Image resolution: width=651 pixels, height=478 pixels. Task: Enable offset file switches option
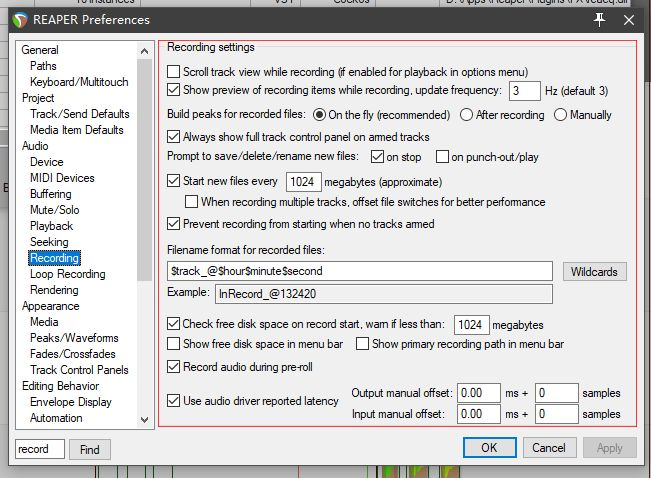191,201
